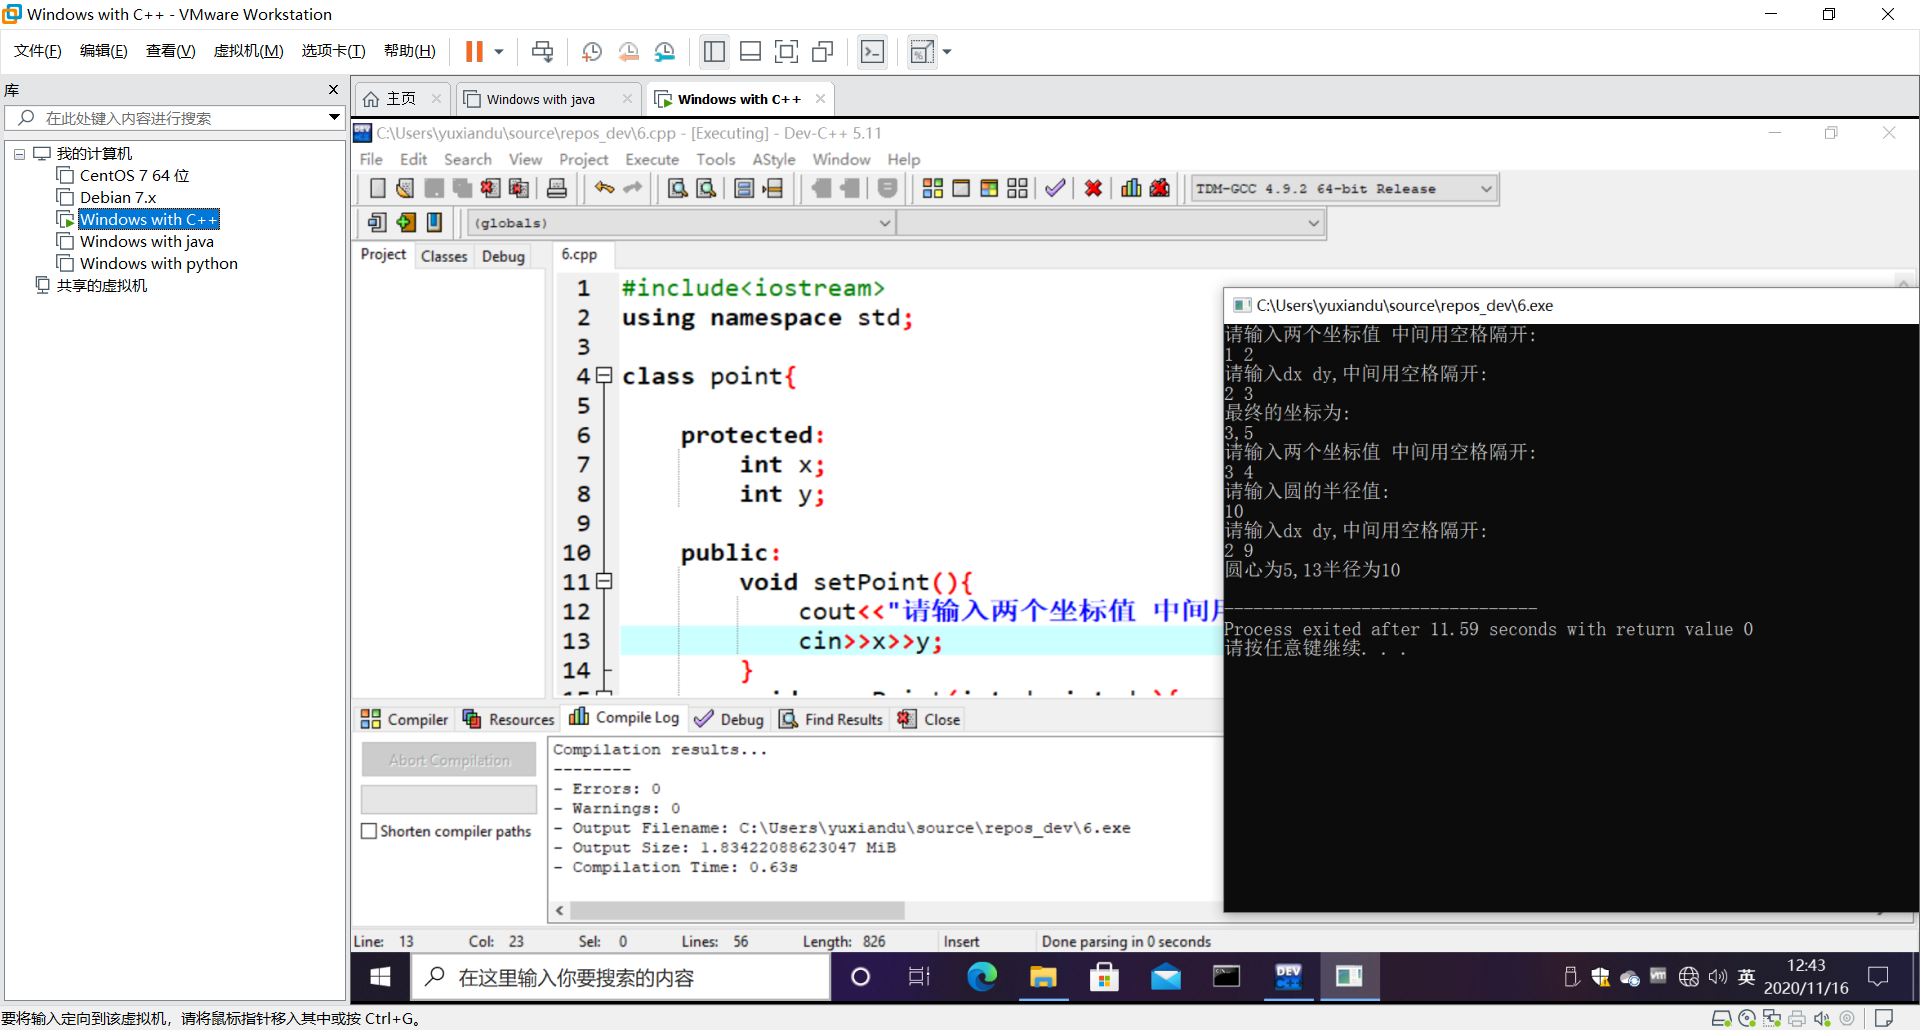Click the Compile & Run icon
The width and height of the screenshot is (1920, 1030).
989,188
